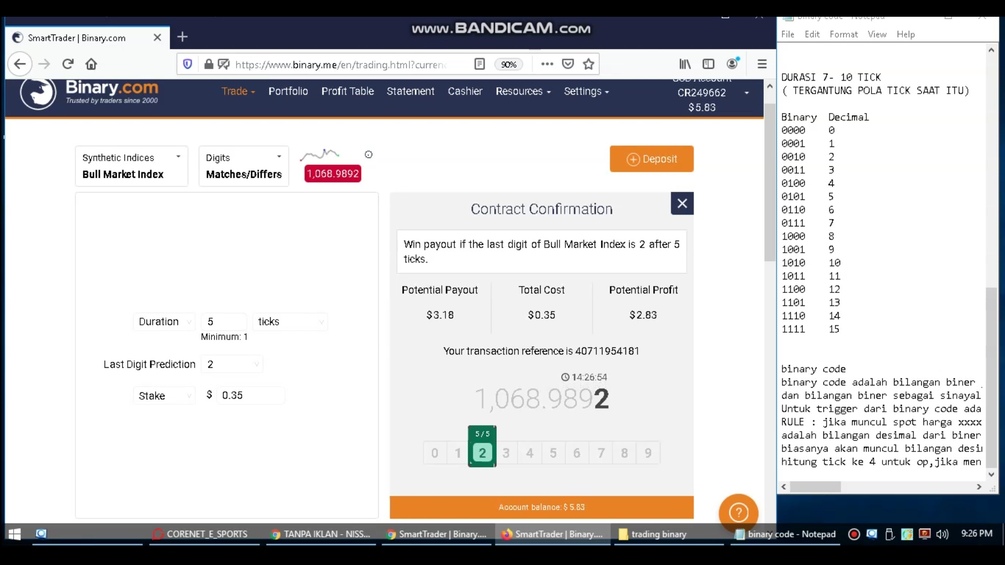
Task: Expand the Settings menu
Action: pos(586,92)
